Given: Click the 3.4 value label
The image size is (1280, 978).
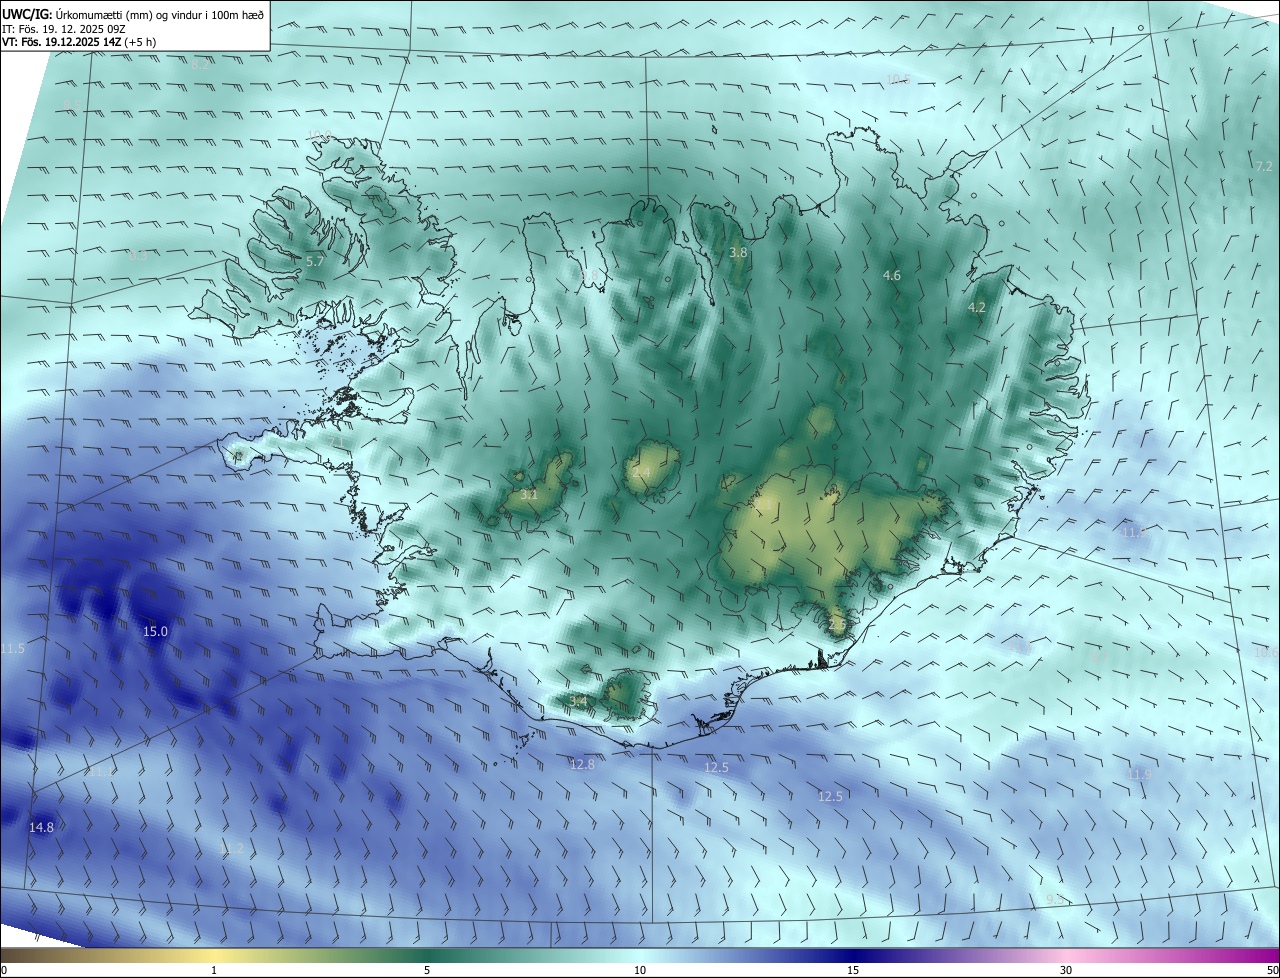Looking at the screenshot, I should 578,701.
